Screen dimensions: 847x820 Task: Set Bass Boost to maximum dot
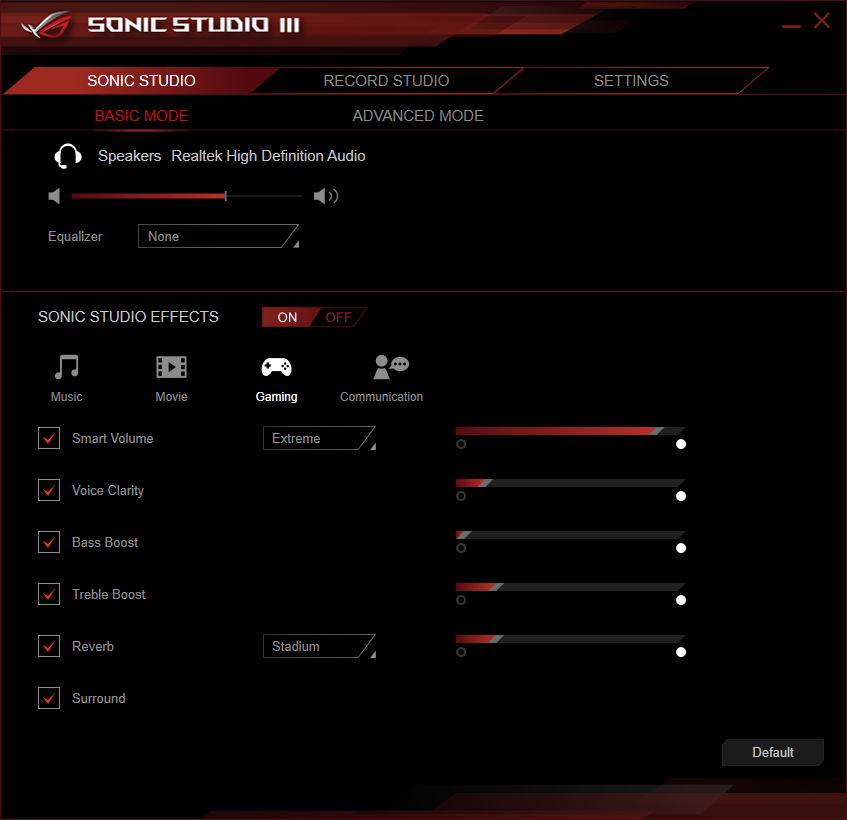[x=681, y=548]
